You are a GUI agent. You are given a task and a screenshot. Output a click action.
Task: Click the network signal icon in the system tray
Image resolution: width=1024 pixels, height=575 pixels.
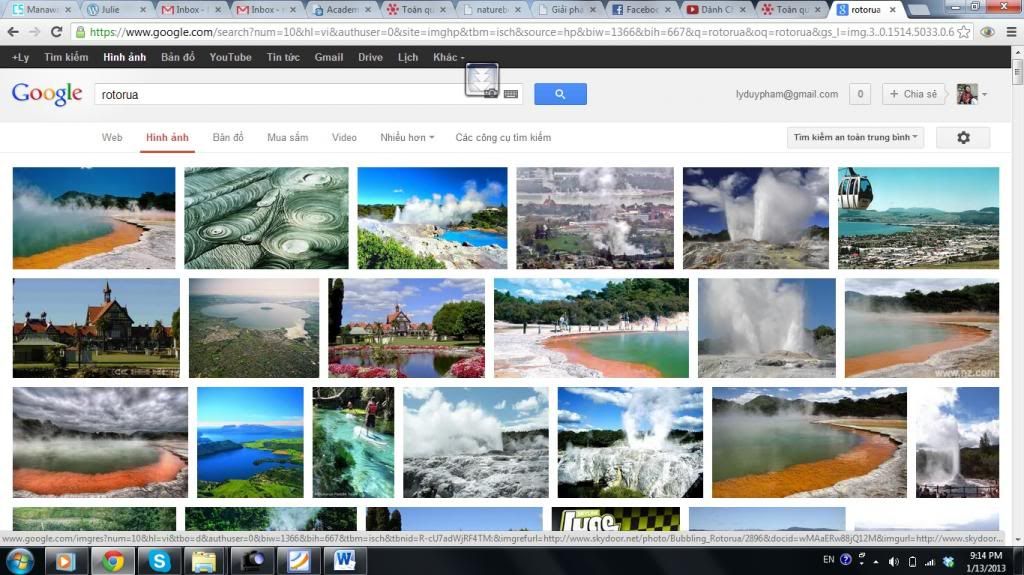pyautogui.click(x=929, y=561)
